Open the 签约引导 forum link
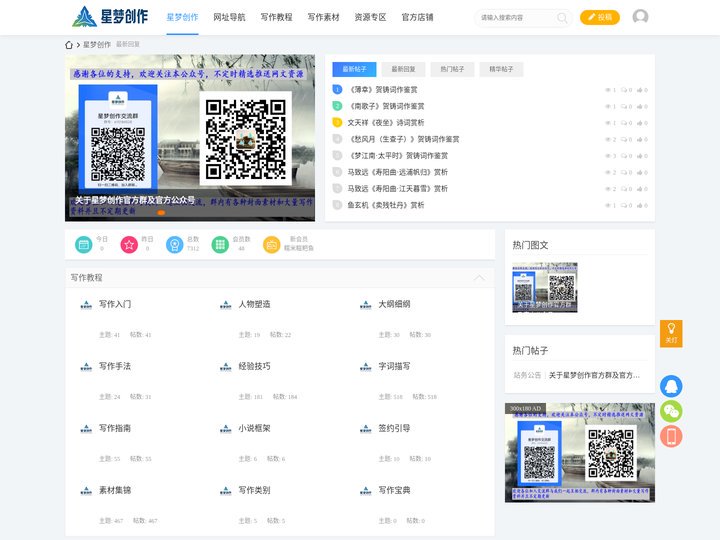 [x=394, y=428]
